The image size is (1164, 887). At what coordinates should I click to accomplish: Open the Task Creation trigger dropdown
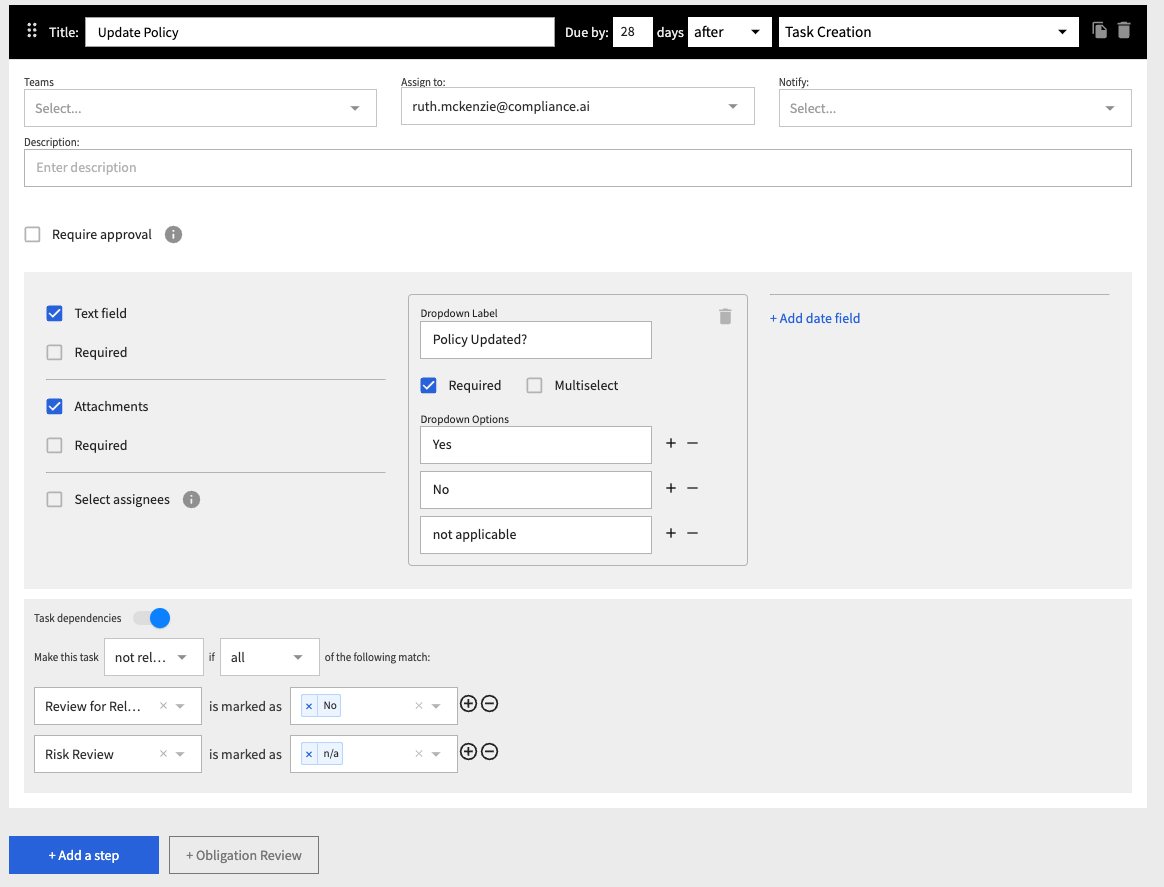928,31
